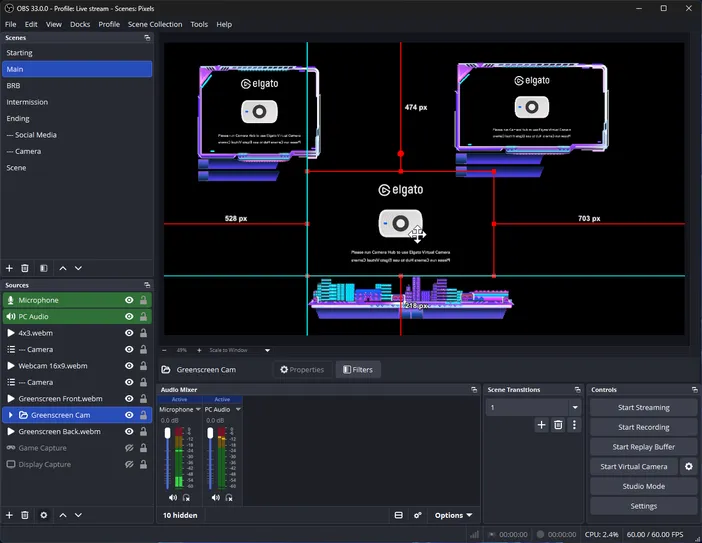The width and height of the screenshot is (702, 543).
Task: Switch audio mixer layout icon
Action: [398, 515]
